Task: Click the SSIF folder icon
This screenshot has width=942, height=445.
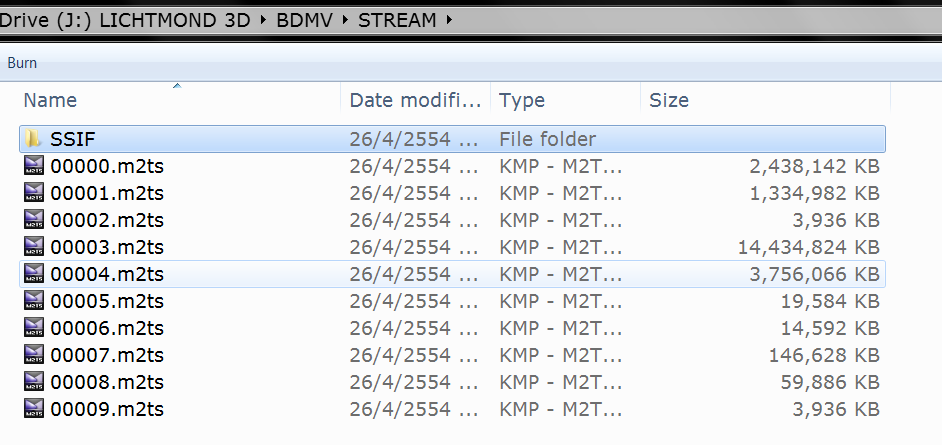Action: tap(34, 139)
